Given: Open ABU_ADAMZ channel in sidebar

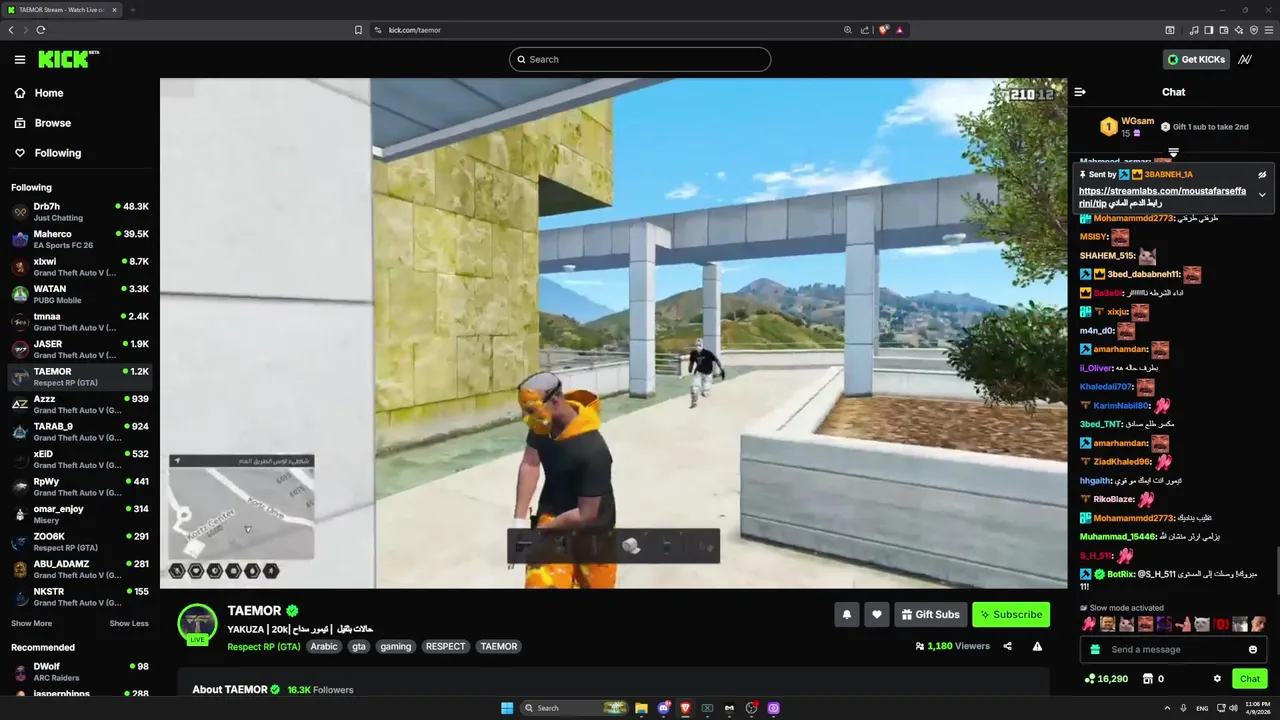Looking at the screenshot, I should click(x=80, y=569).
